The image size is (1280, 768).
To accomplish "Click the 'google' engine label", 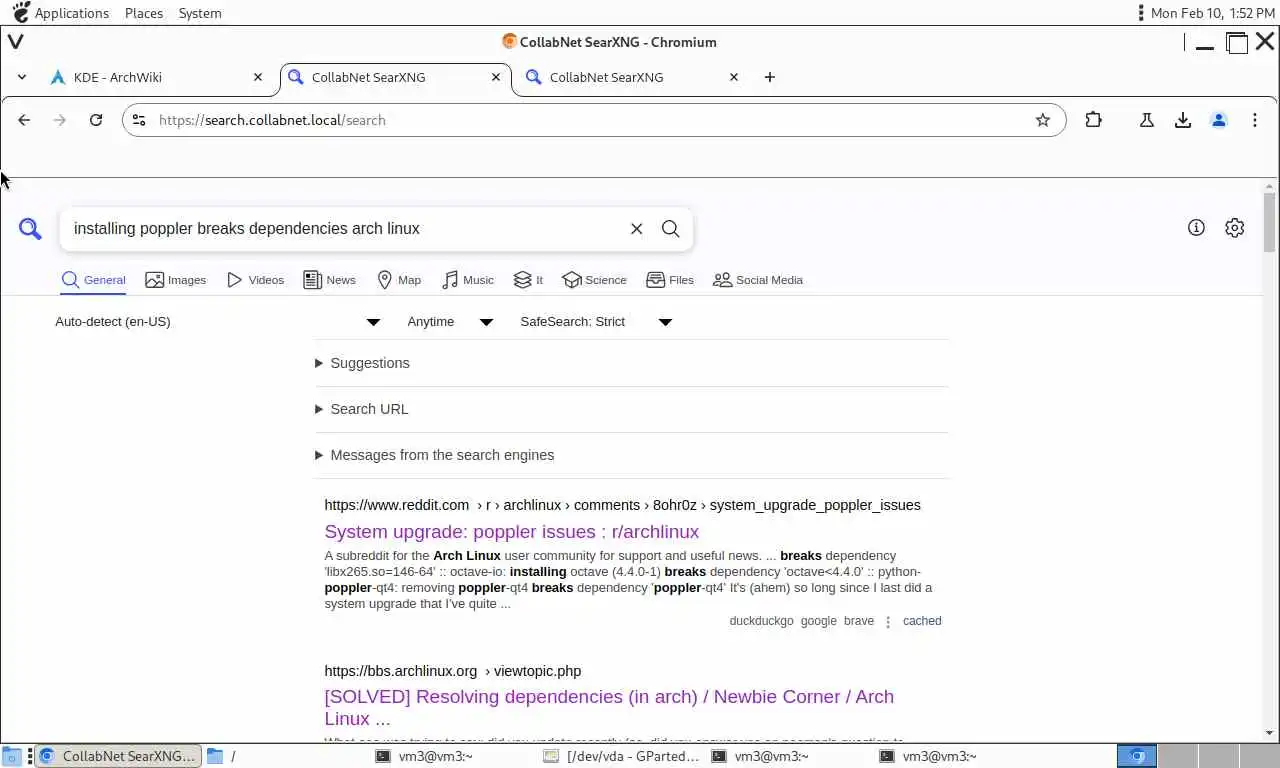I will point(818,621).
